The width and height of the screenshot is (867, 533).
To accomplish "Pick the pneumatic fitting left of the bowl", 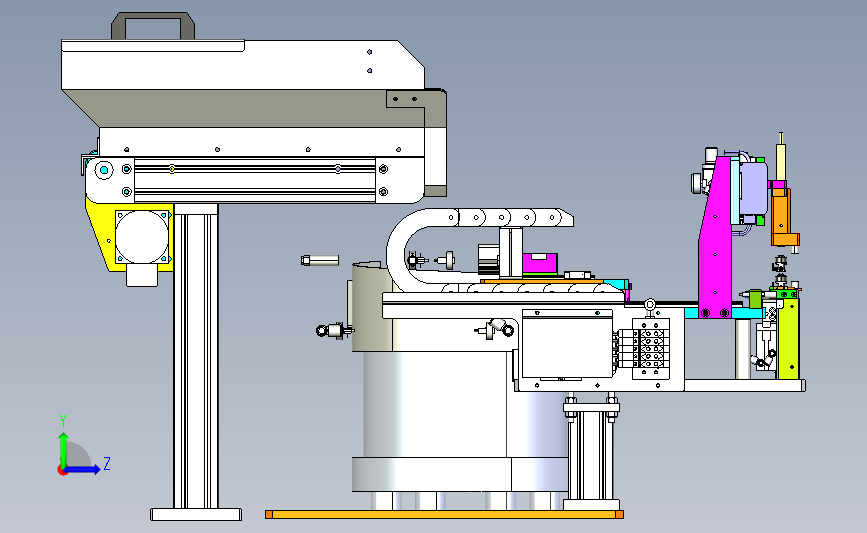I will 334,331.
